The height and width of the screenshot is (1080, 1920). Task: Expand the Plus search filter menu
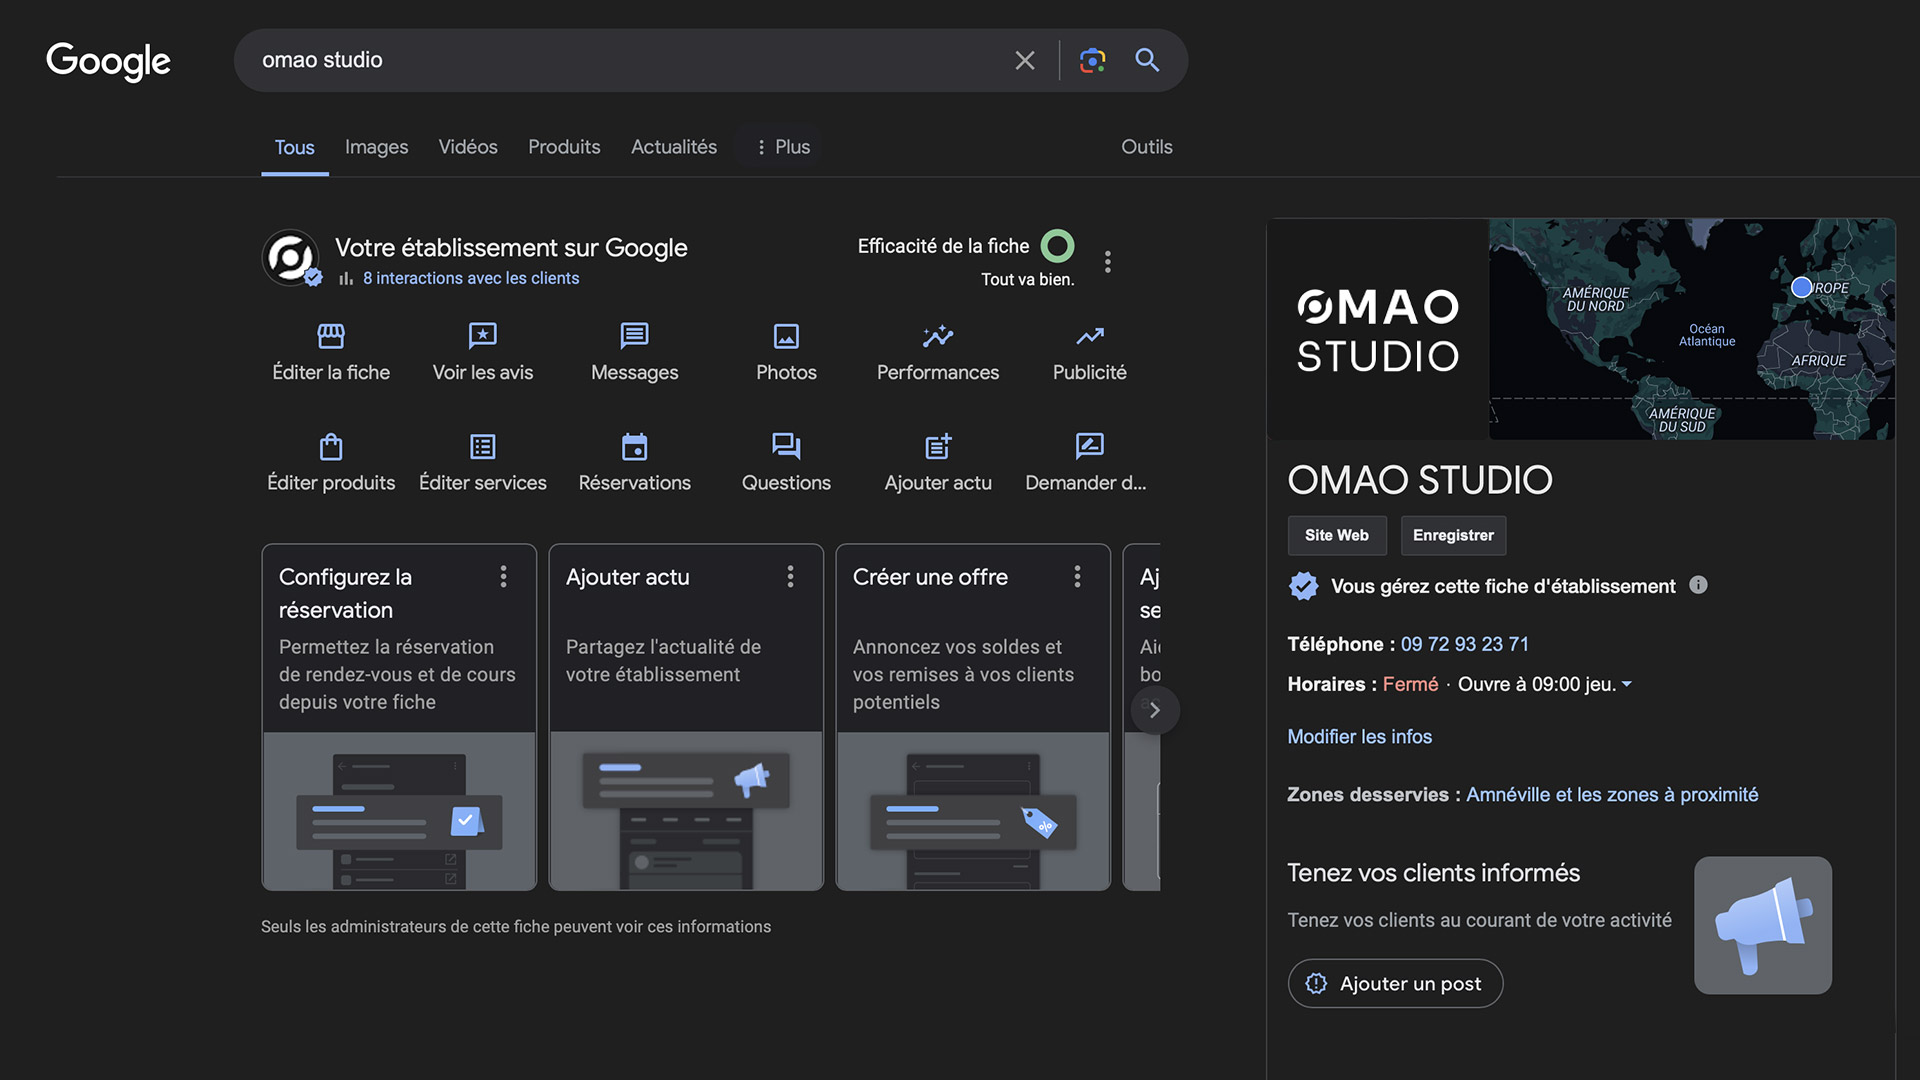pos(782,147)
